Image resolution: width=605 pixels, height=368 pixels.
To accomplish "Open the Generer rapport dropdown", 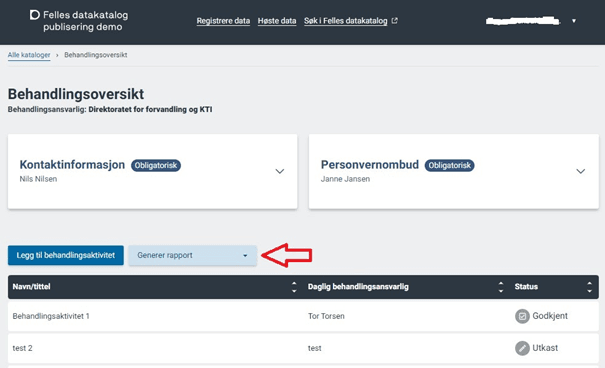I will click(x=193, y=255).
